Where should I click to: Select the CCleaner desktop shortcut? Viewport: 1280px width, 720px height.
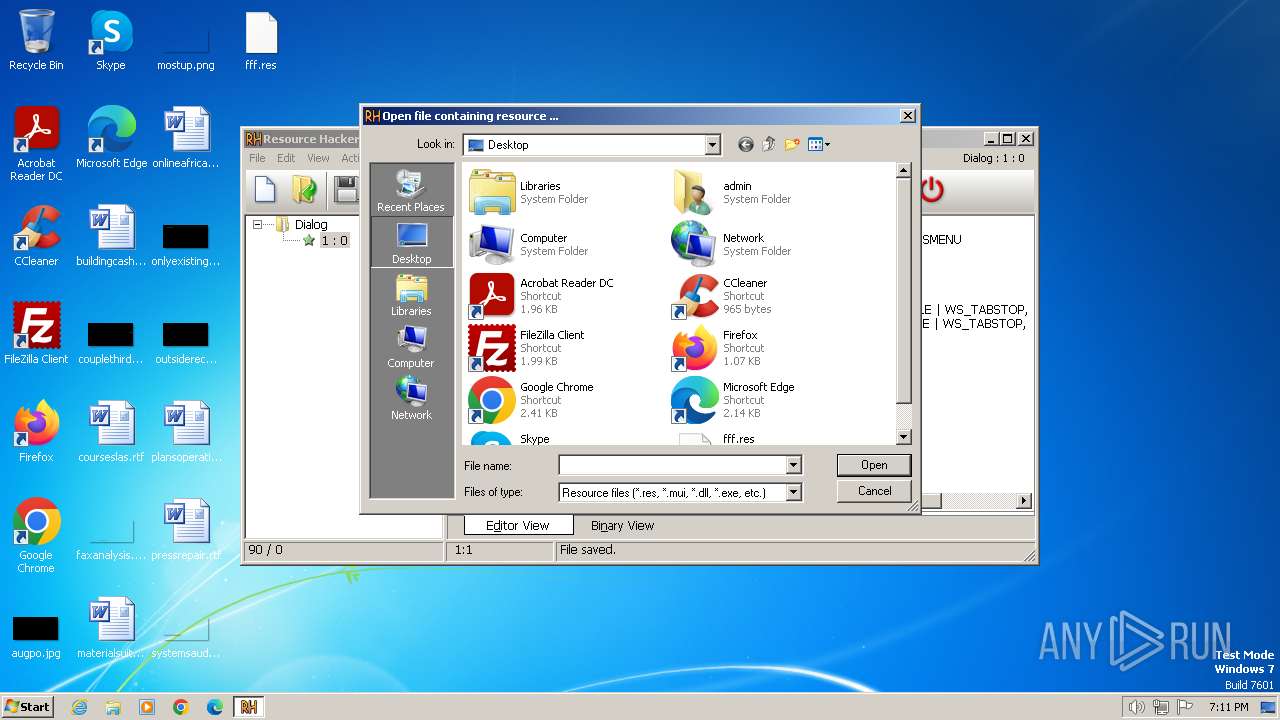tap(36, 236)
